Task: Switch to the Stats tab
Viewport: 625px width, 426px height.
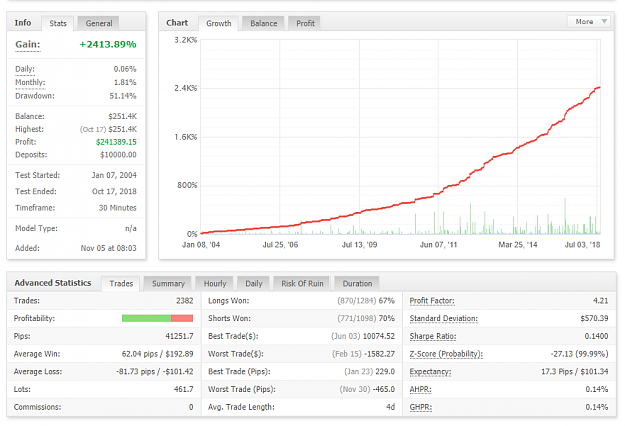Action: [58, 24]
